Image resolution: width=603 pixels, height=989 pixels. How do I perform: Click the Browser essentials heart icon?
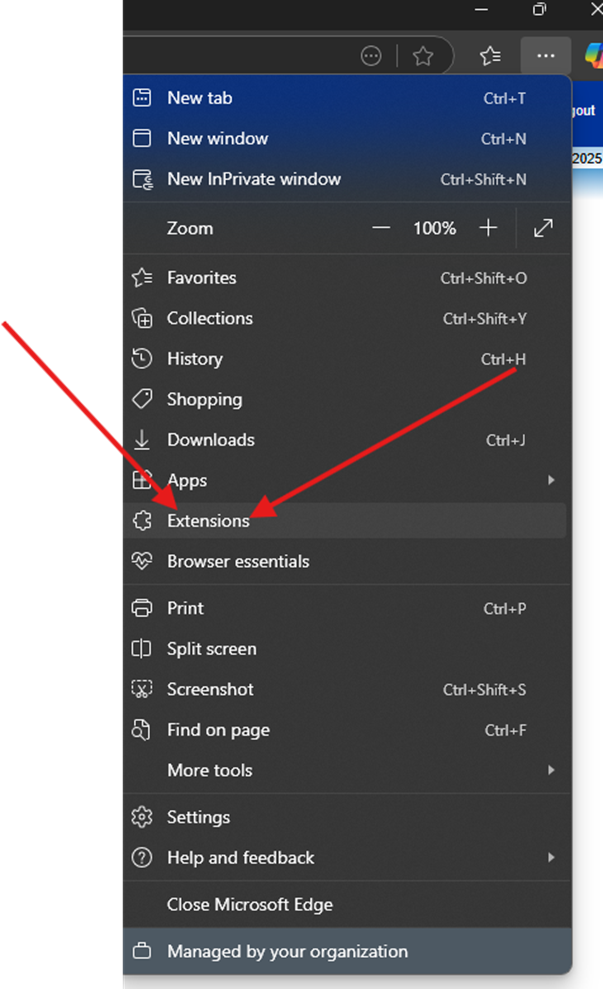coord(142,561)
